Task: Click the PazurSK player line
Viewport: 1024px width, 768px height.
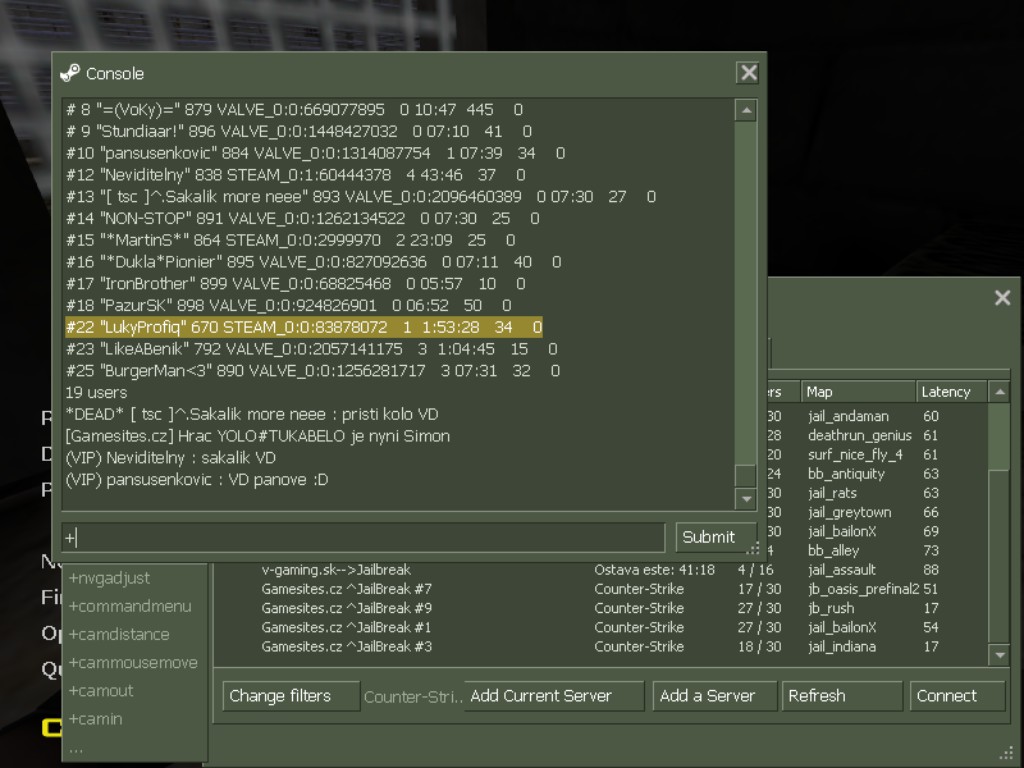Action: click(x=288, y=305)
